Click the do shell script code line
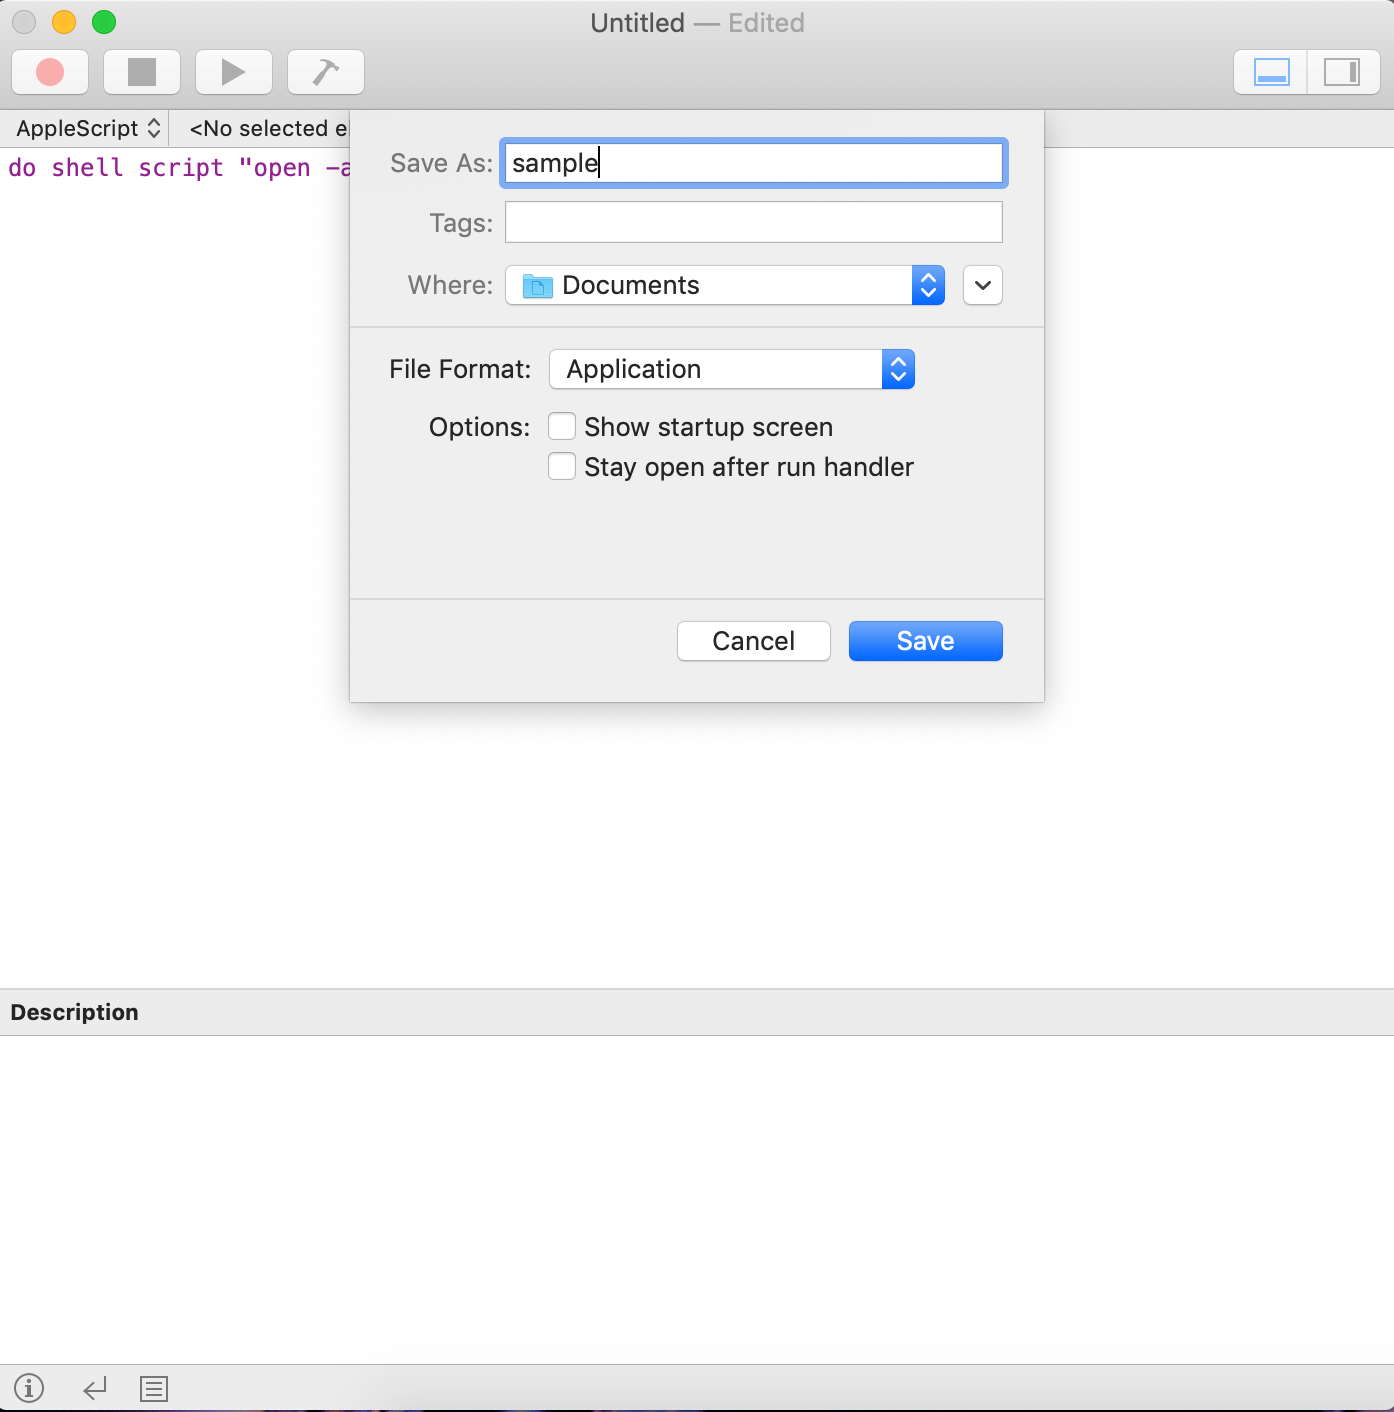This screenshot has height=1412, width=1394. [179, 168]
